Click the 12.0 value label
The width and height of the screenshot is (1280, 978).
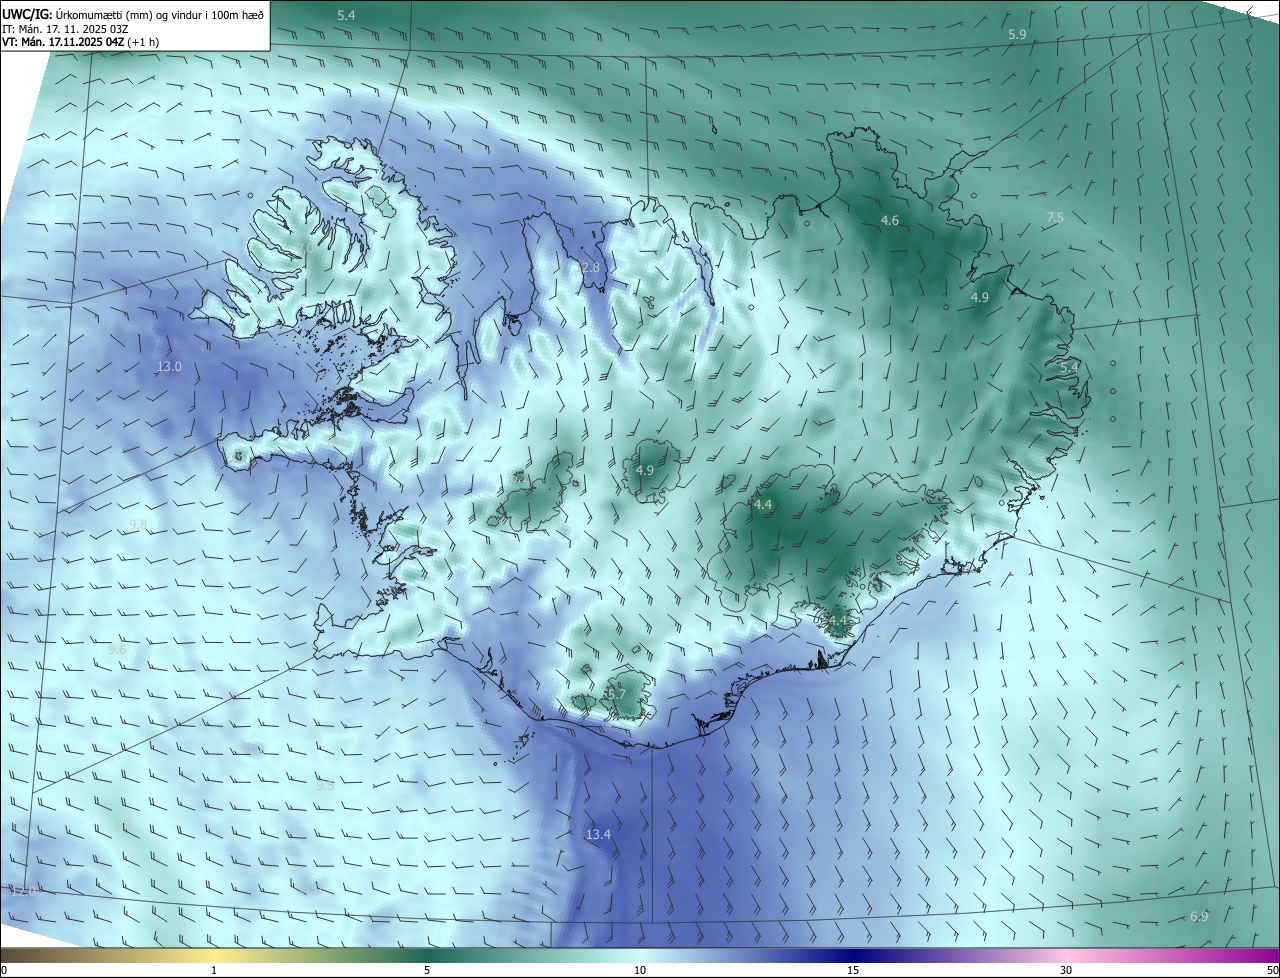coord(22,891)
